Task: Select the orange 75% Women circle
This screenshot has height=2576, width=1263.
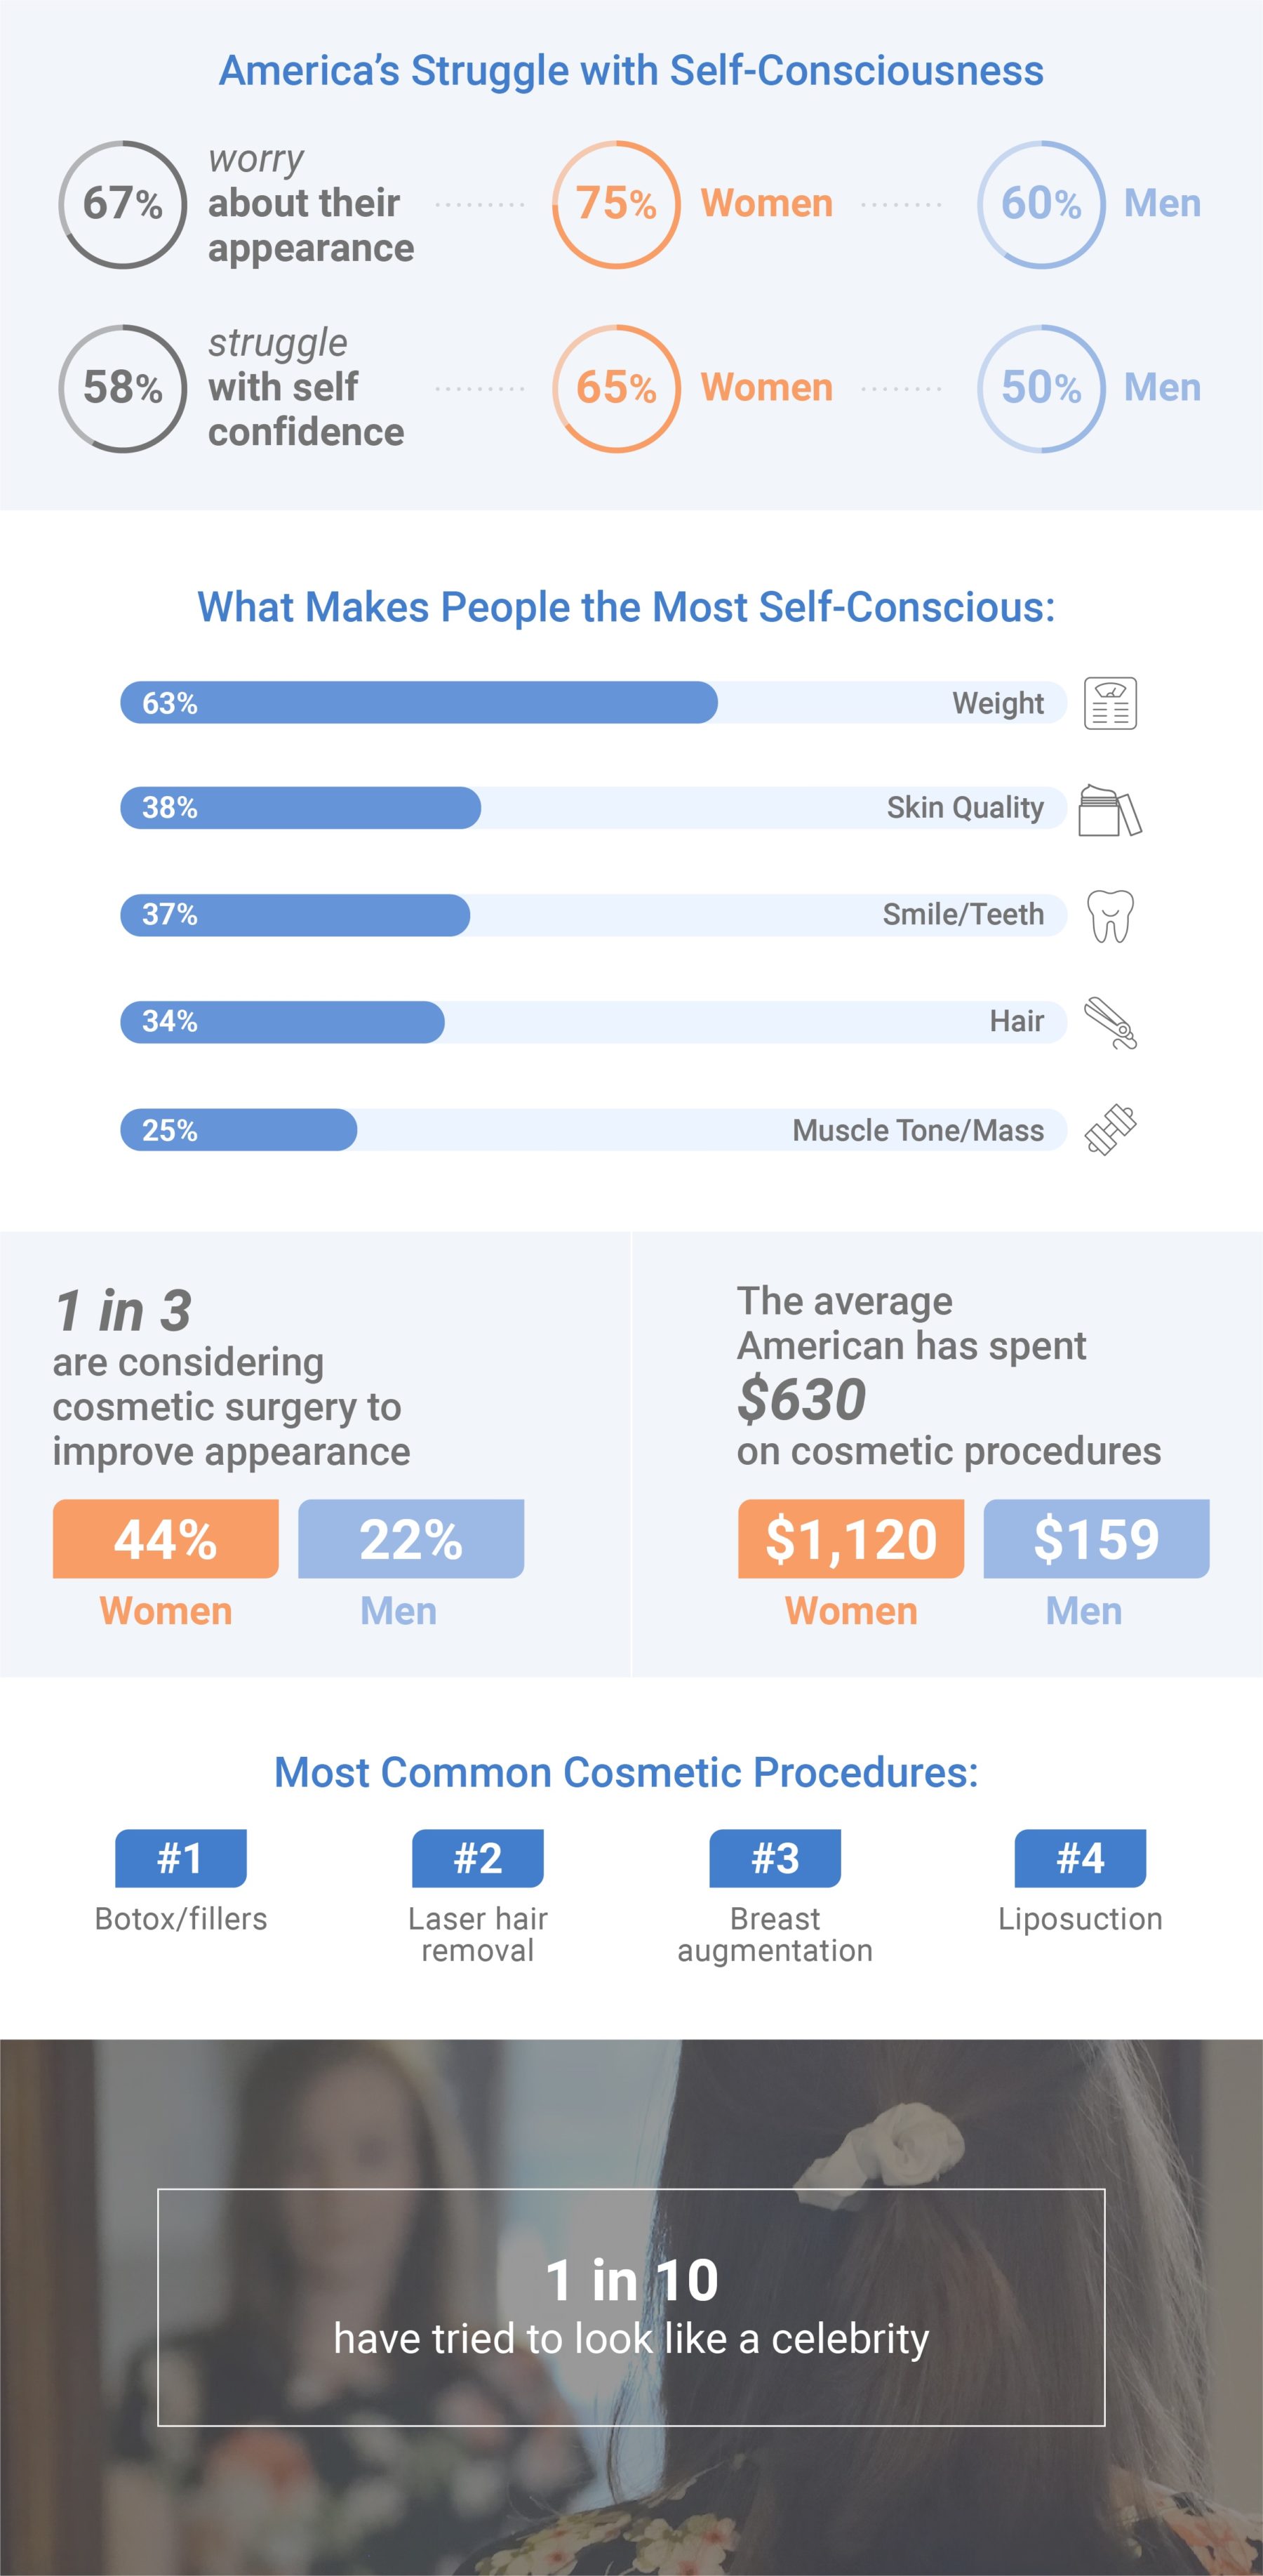Action: [616, 204]
